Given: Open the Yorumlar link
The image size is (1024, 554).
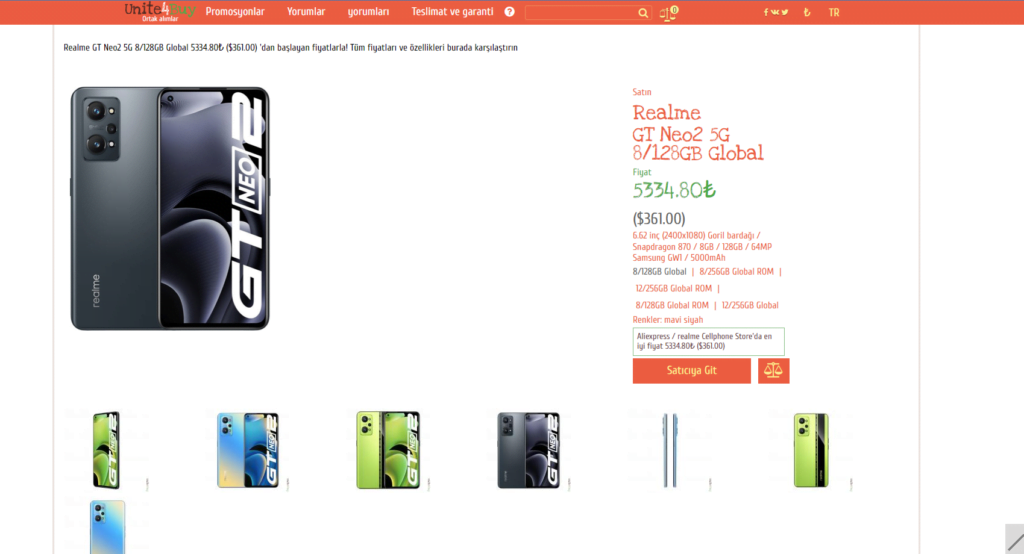Looking at the screenshot, I should [x=306, y=12].
